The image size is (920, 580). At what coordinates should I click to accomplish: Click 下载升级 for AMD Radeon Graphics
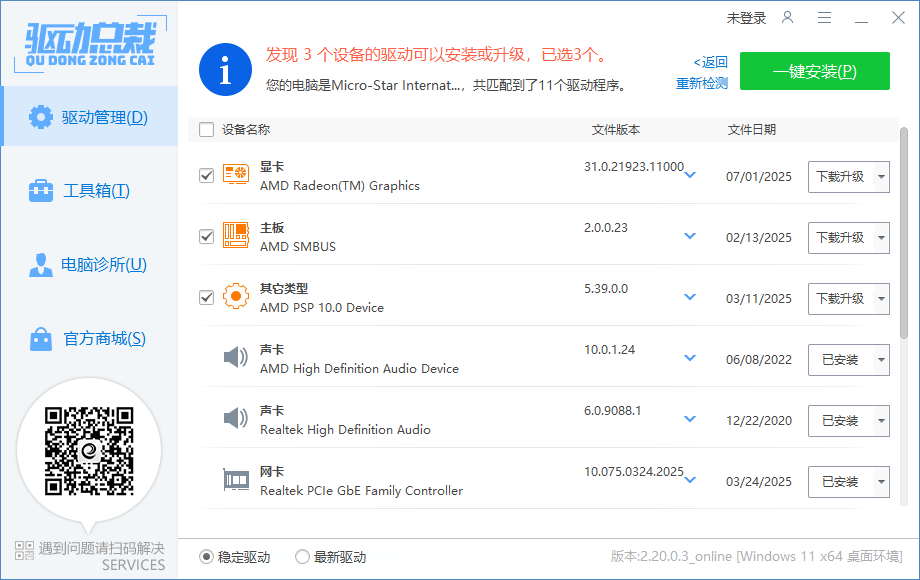841,177
